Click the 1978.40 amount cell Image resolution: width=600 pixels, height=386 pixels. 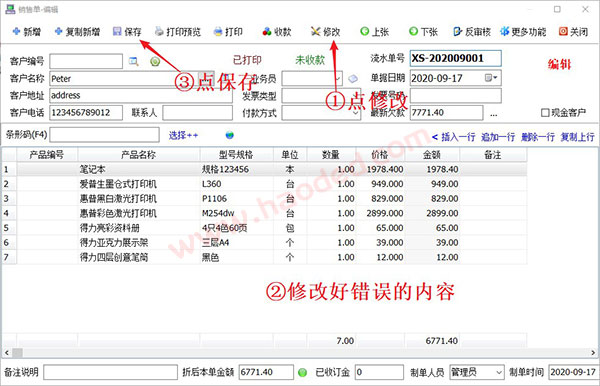pyautogui.click(x=432, y=169)
